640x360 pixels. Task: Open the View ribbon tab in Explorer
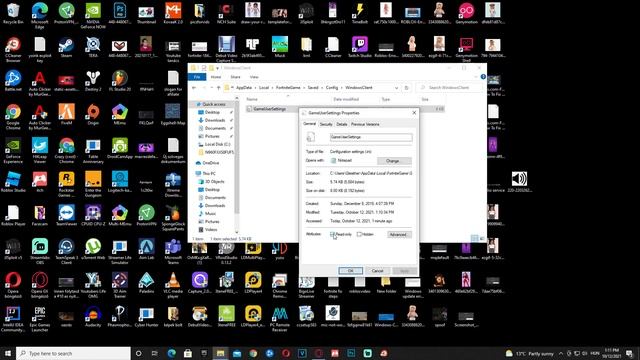(x=254, y=77)
